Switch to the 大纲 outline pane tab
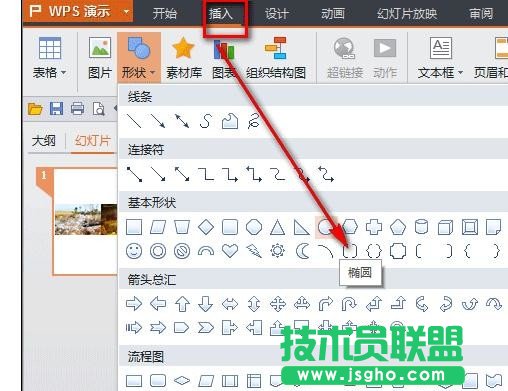 tap(44, 141)
